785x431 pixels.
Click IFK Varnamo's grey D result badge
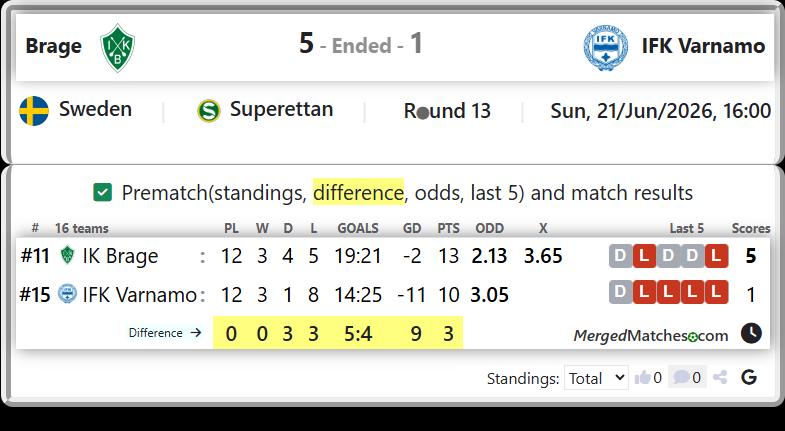(620, 292)
